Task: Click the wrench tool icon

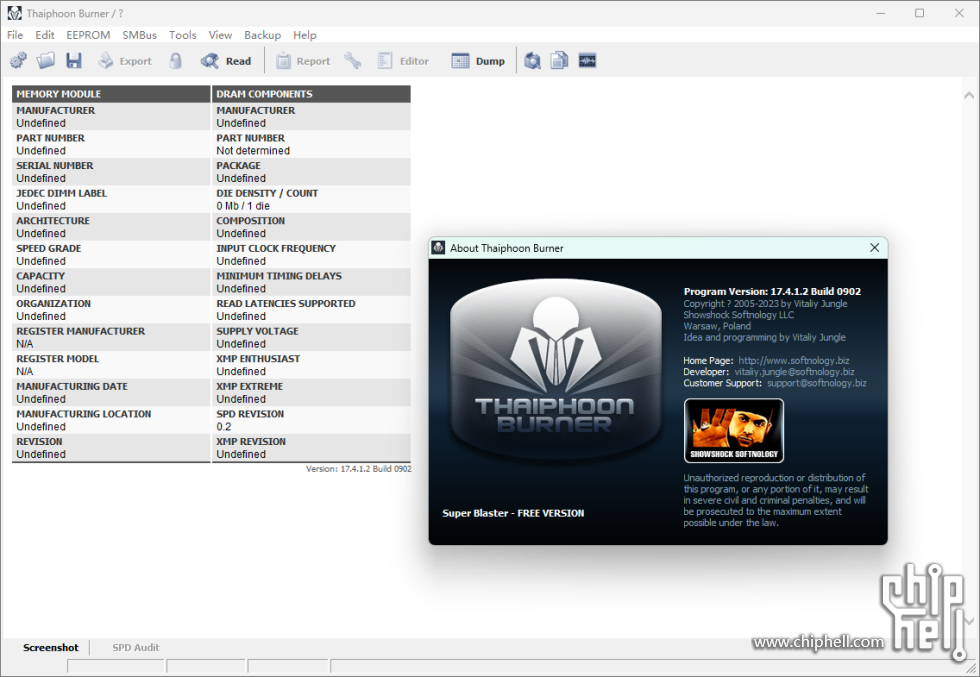Action: coord(352,61)
